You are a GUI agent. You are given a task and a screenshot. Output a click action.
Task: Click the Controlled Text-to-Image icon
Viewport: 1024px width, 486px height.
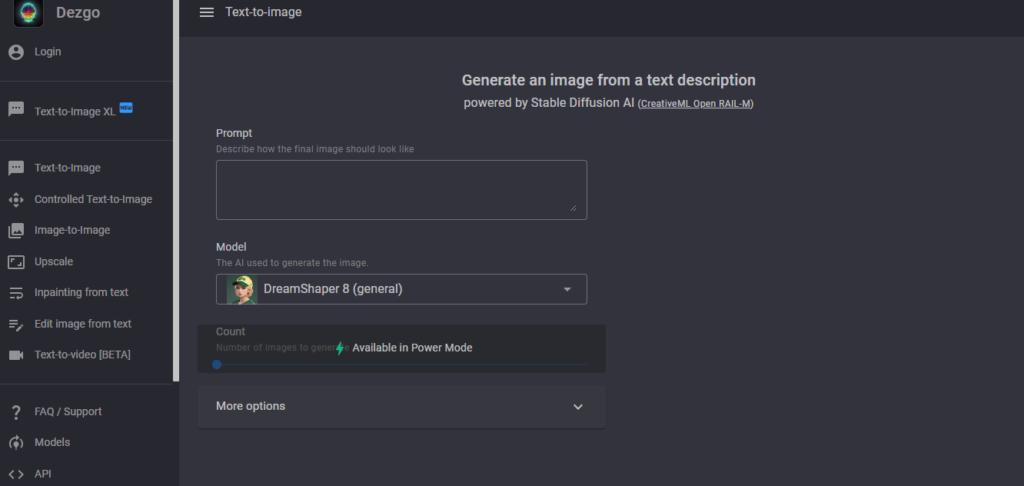[16, 200]
